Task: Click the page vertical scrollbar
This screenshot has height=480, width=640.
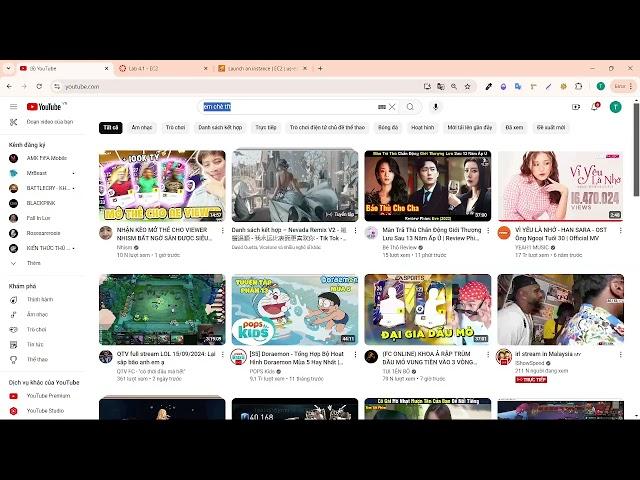Action: point(636,149)
